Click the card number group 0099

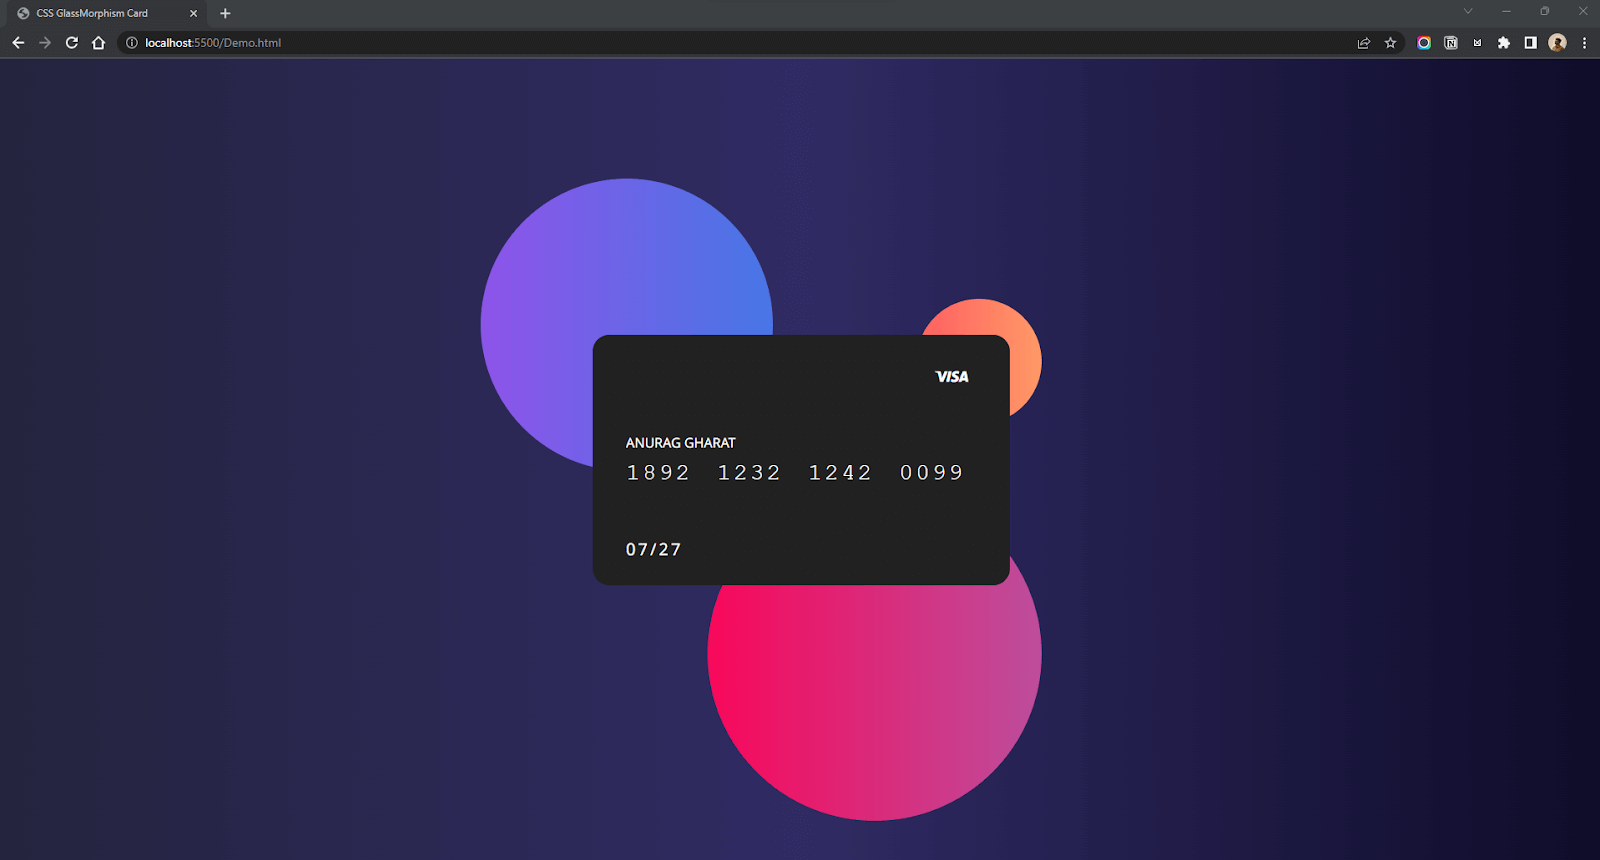[931, 473]
